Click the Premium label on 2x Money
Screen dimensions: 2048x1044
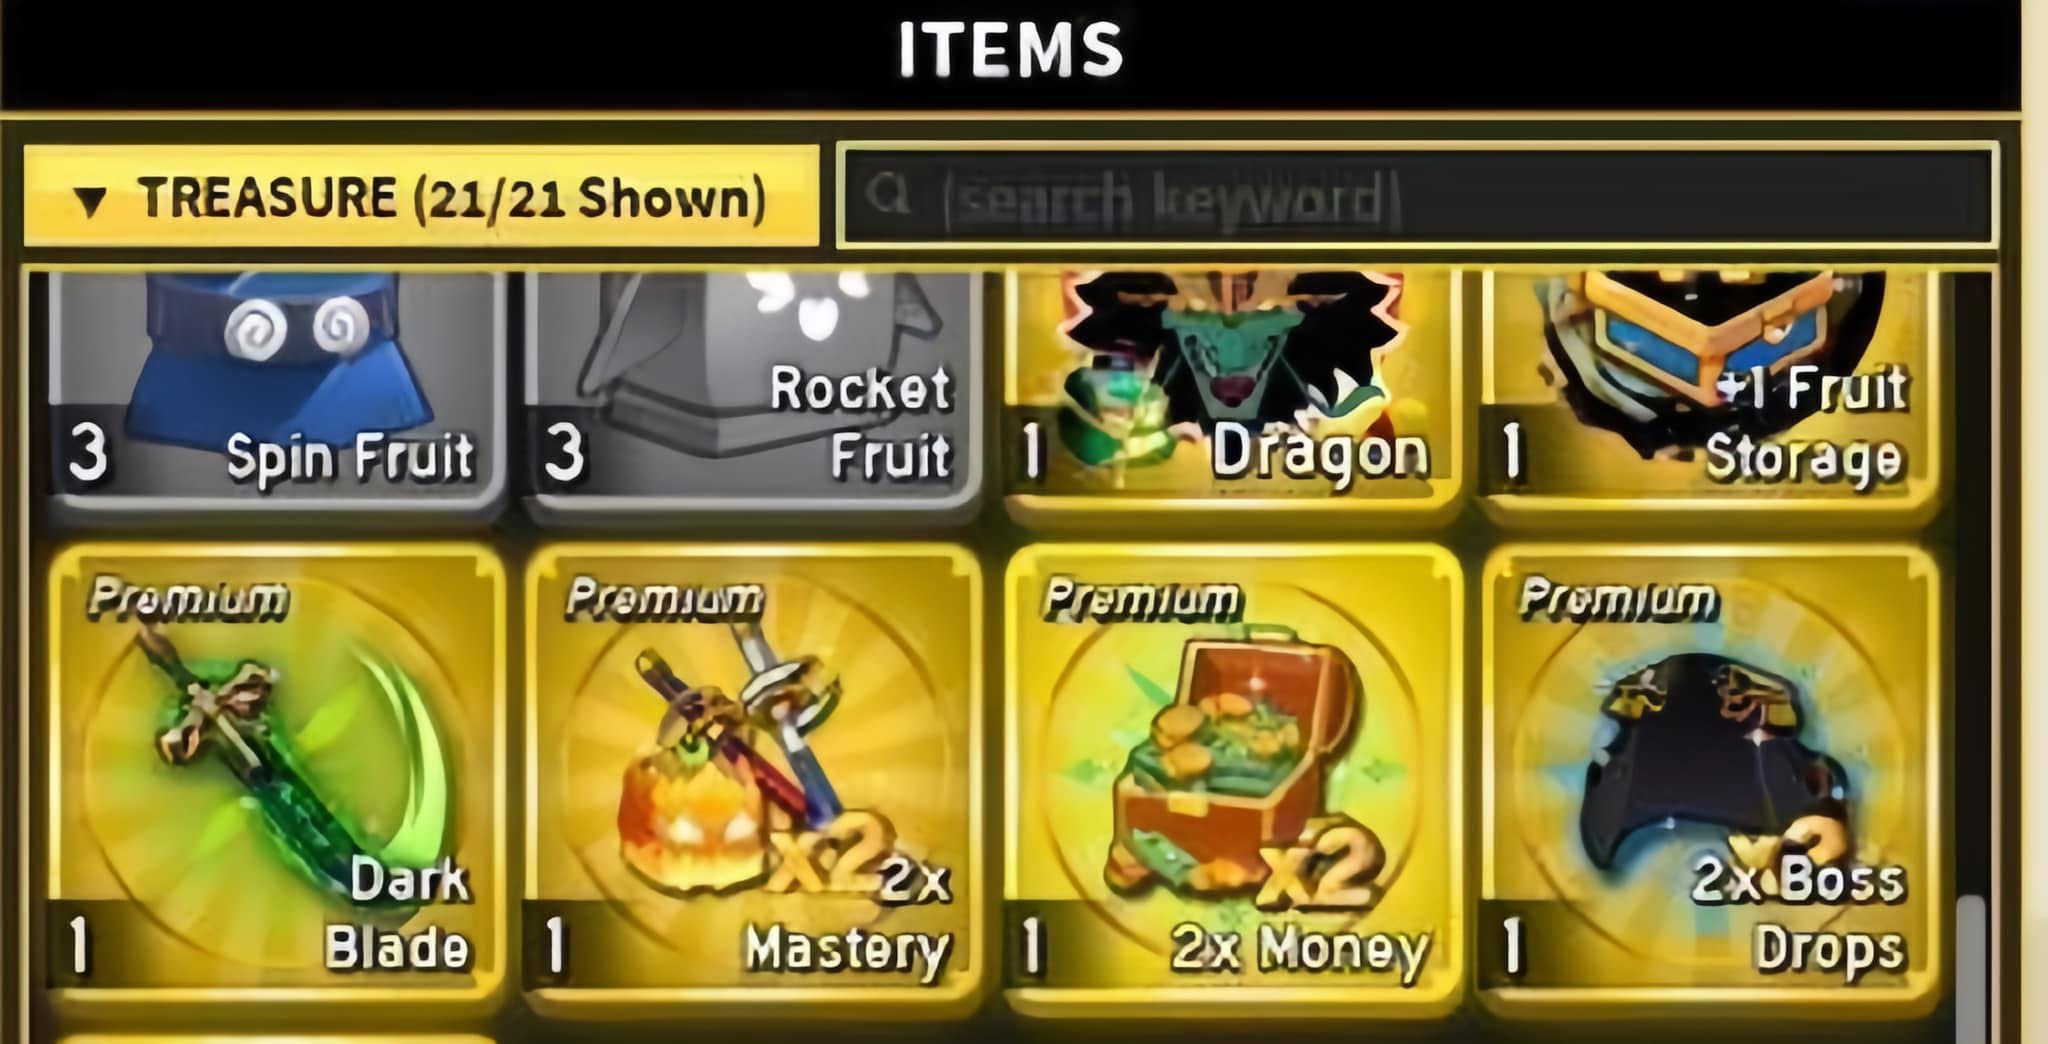[1142, 600]
